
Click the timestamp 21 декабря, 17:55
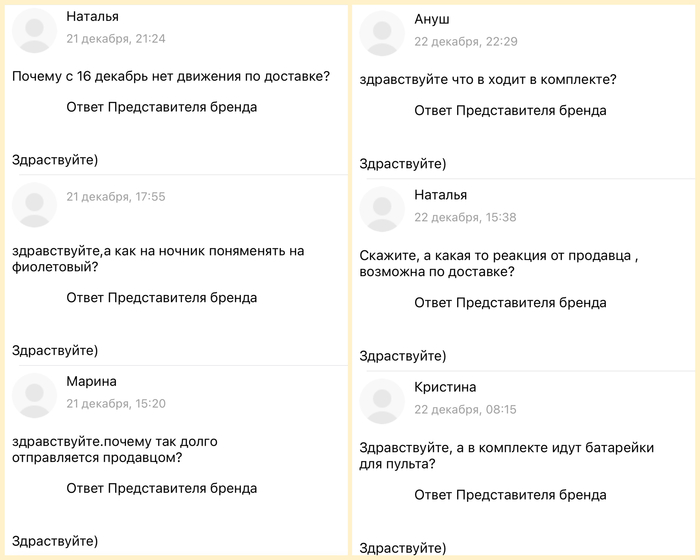pyautogui.click(x=115, y=197)
